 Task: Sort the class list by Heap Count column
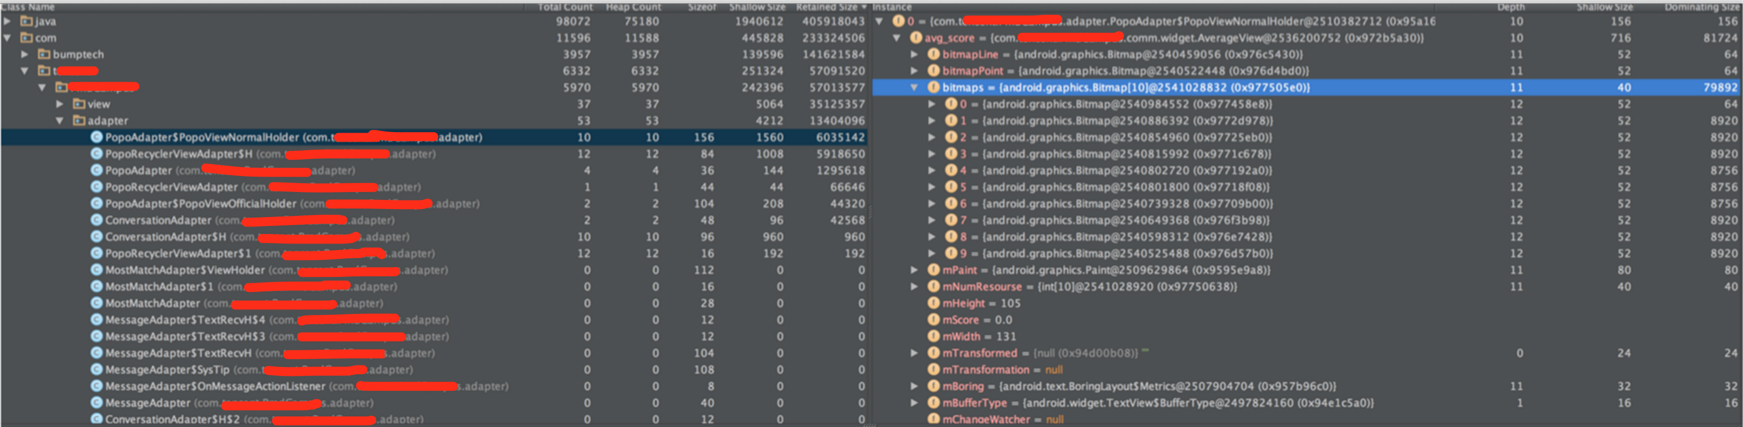pos(633,7)
